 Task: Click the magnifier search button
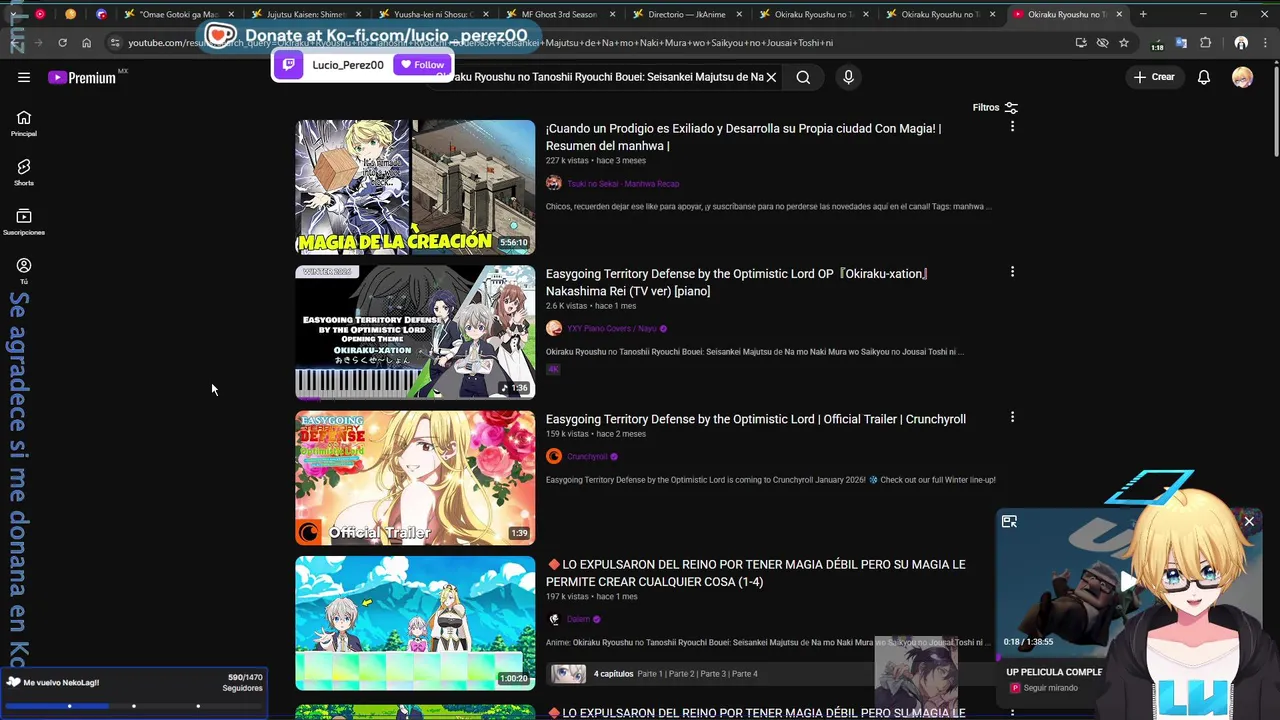click(x=803, y=77)
